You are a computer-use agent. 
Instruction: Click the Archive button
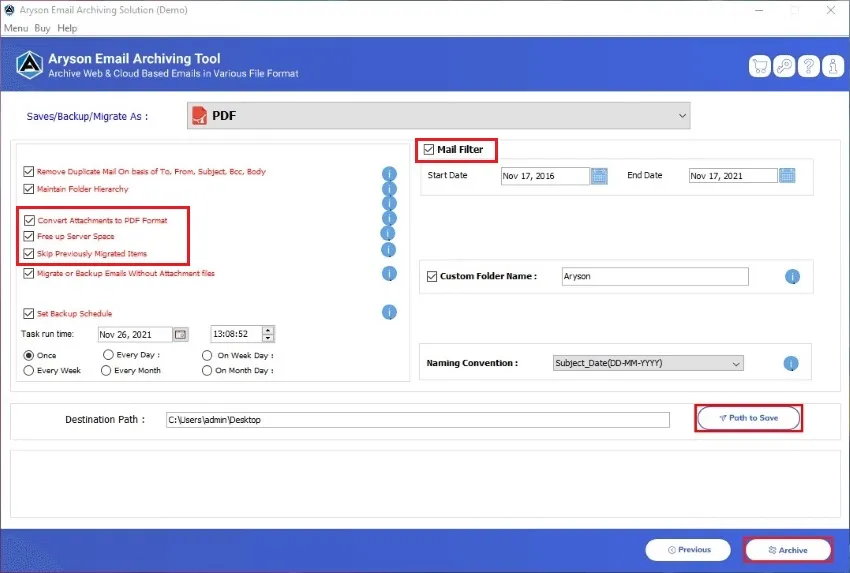[x=788, y=550]
